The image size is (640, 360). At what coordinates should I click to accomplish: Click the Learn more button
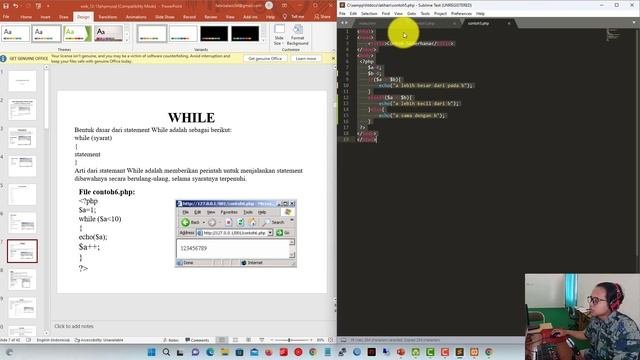pos(306,59)
